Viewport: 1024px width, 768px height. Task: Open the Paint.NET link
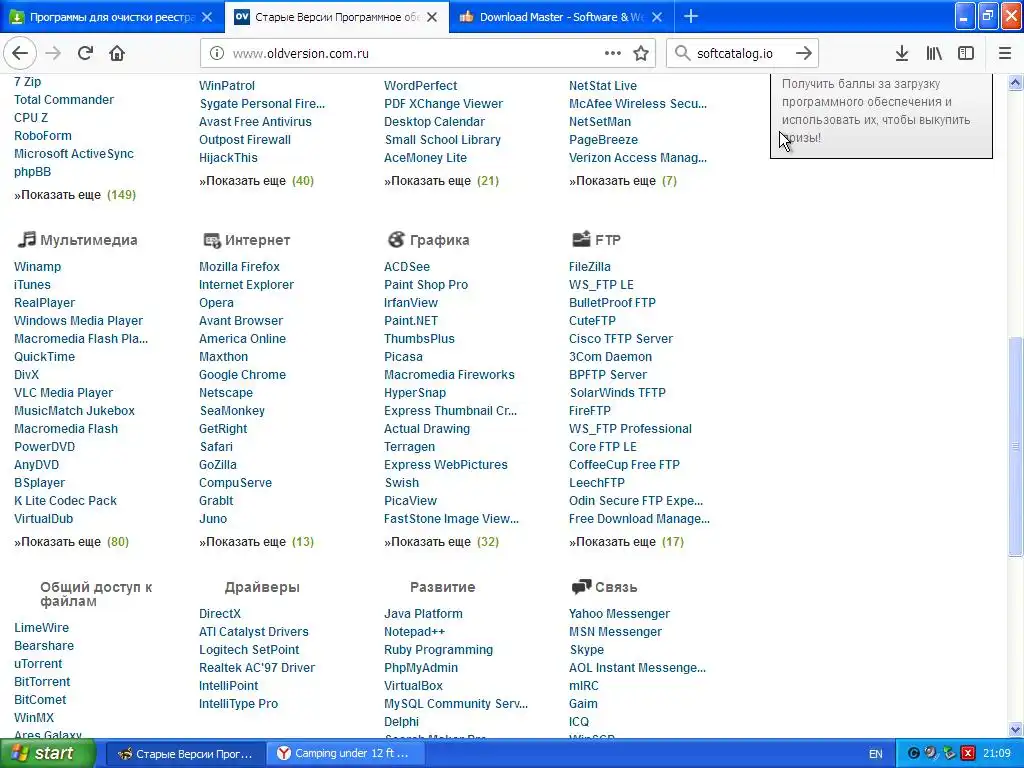[411, 321]
